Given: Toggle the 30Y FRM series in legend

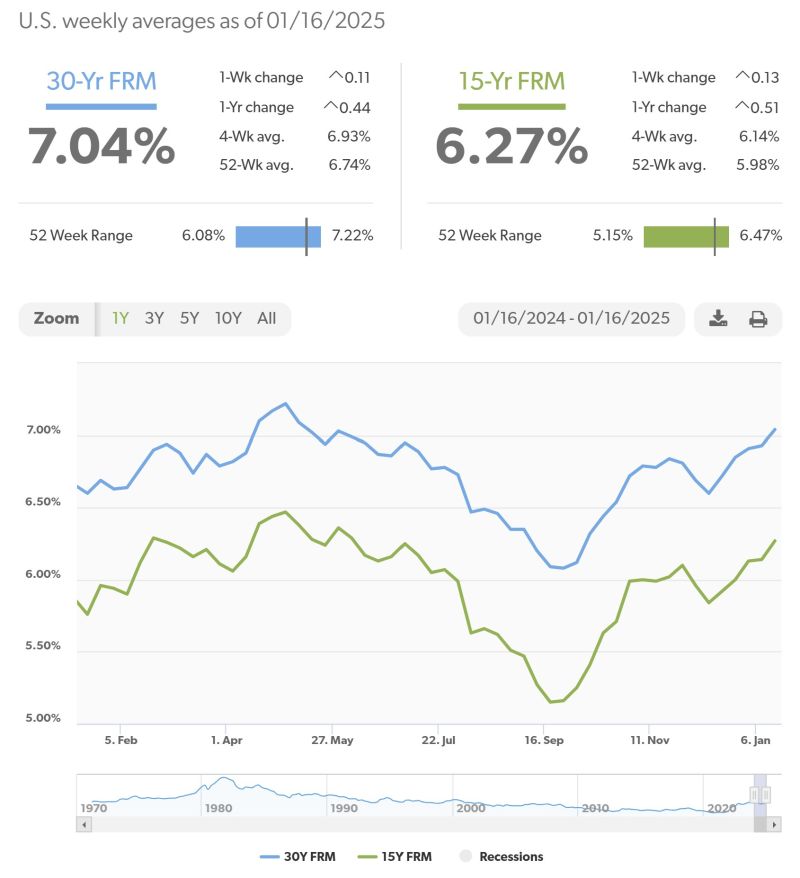Looking at the screenshot, I should point(296,856).
